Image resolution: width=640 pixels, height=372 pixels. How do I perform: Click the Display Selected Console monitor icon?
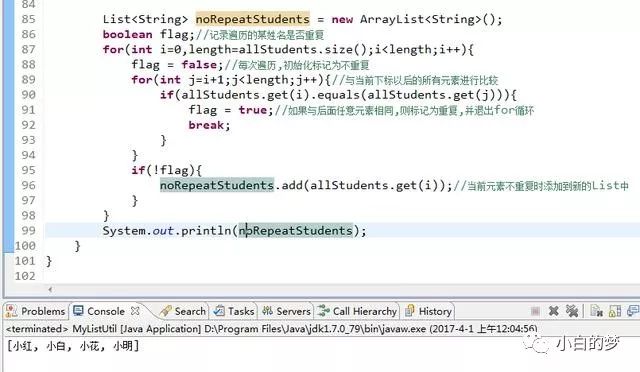(x=633, y=311)
